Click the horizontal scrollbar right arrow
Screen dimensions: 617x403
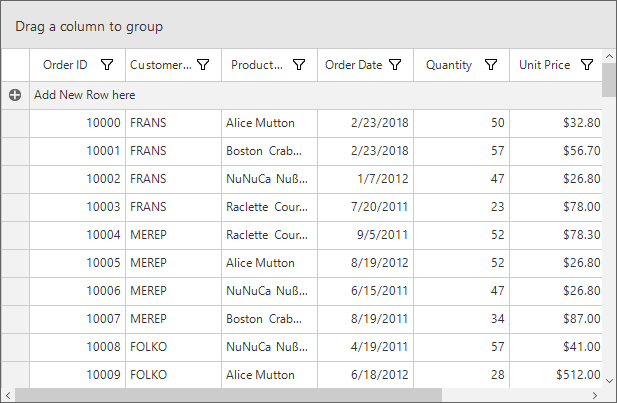tap(595, 395)
